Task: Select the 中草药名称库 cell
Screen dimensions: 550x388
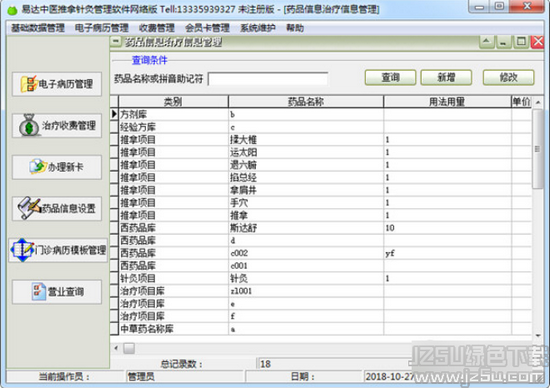Action: [x=173, y=329]
